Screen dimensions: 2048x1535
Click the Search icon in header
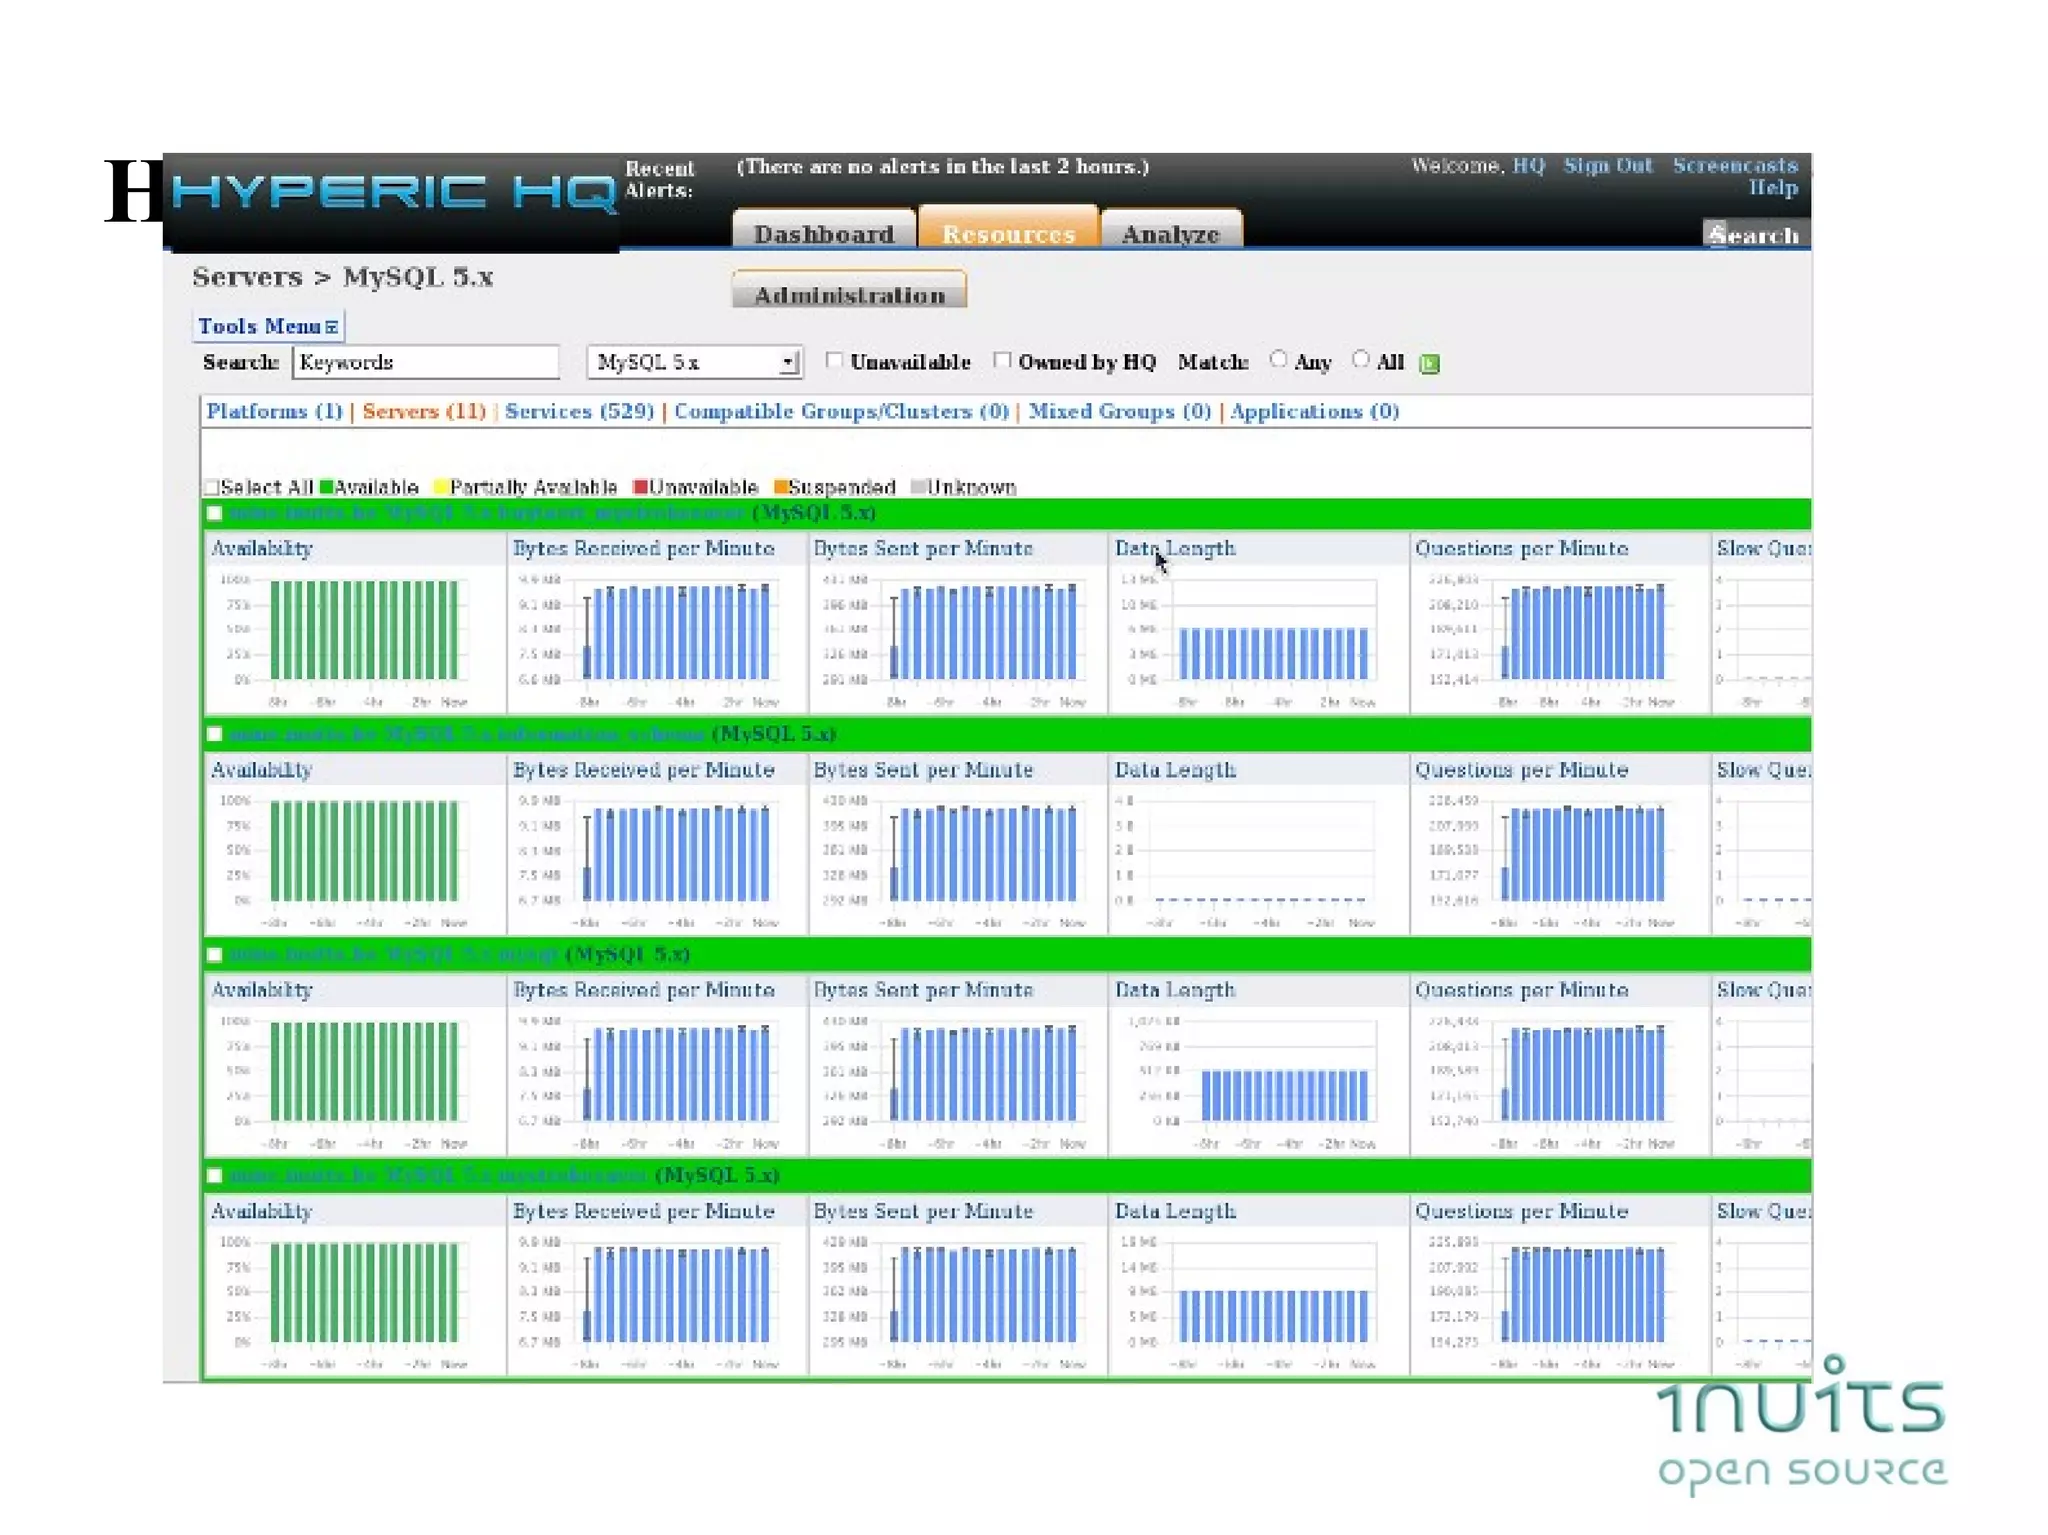[x=1716, y=233]
